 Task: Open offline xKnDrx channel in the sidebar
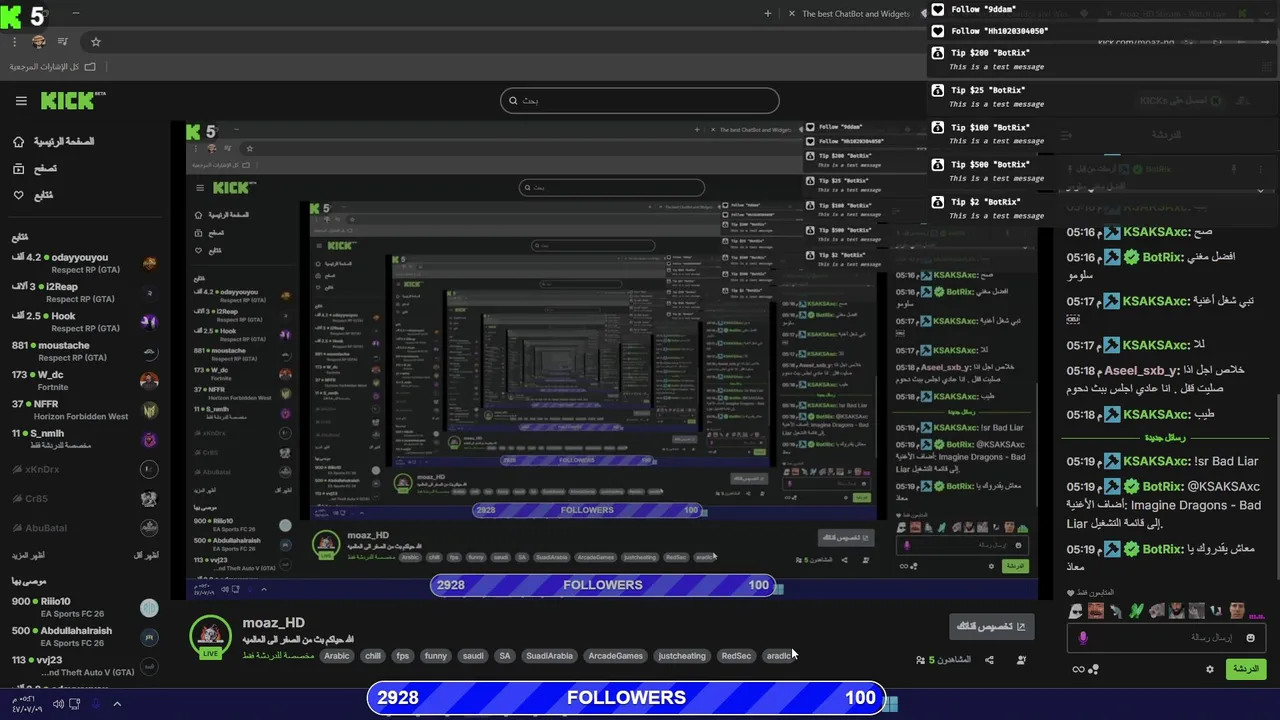[x=84, y=469]
